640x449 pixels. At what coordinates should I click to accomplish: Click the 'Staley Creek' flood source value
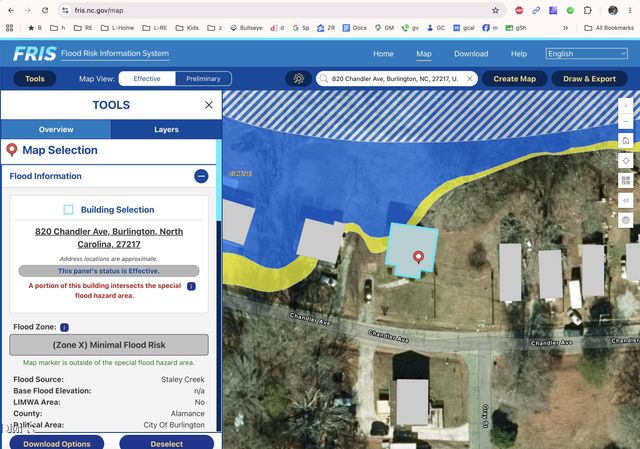pyautogui.click(x=183, y=379)
